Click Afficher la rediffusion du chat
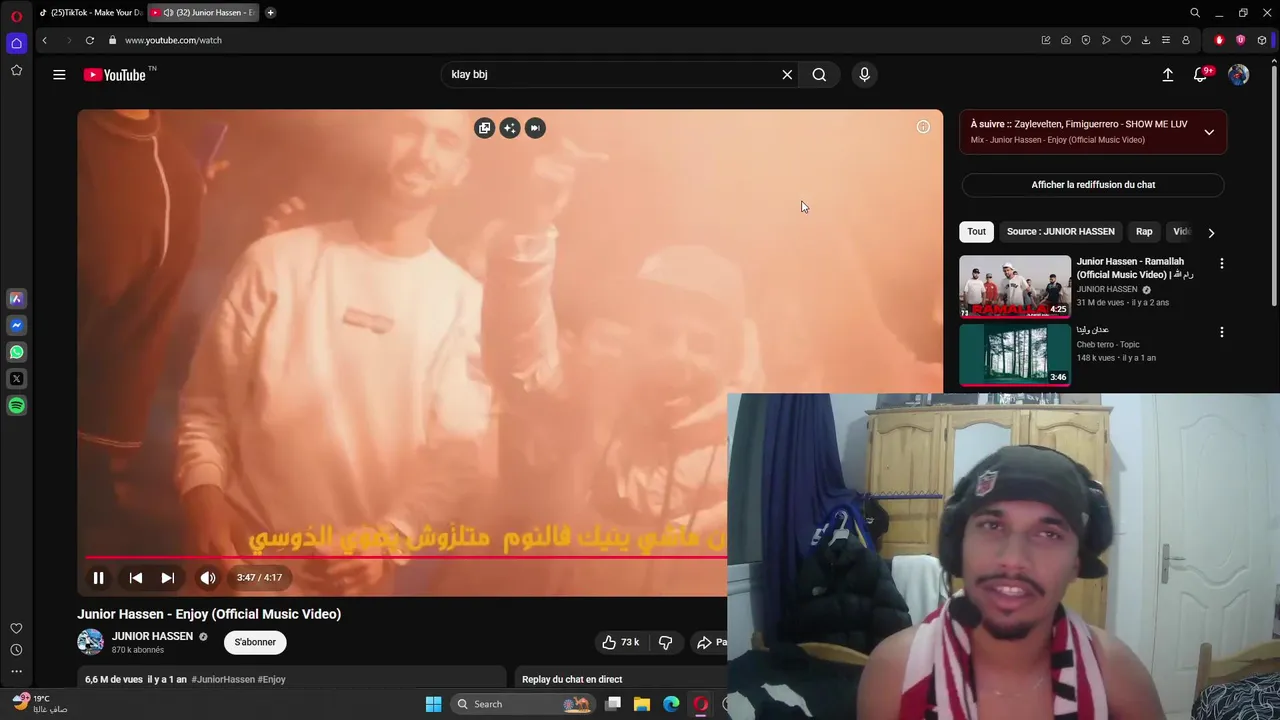Image resolution: width=1280 pixels, height=720 pixels. click(1093, 185)
